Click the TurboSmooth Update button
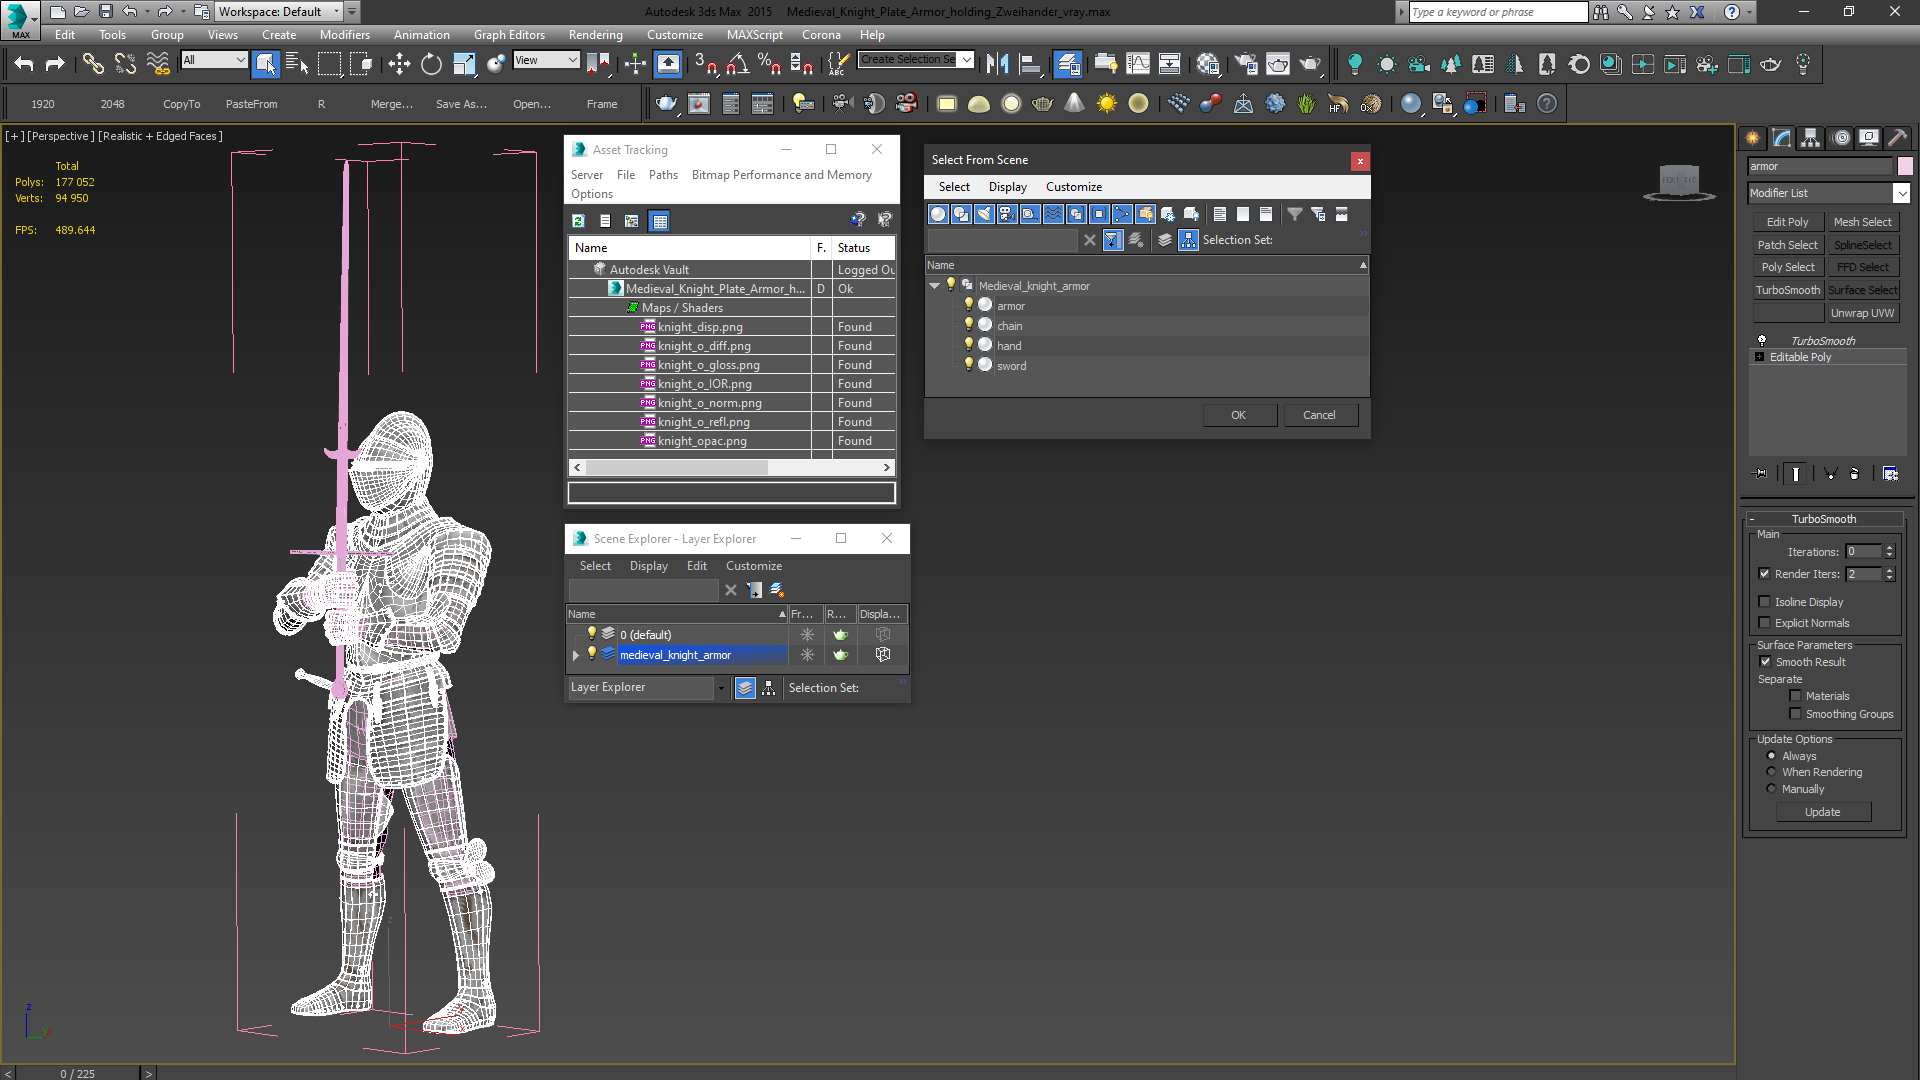The height and width of the screenshot is (1080, 1920). pyautogui.click(x=1822, y=812)
